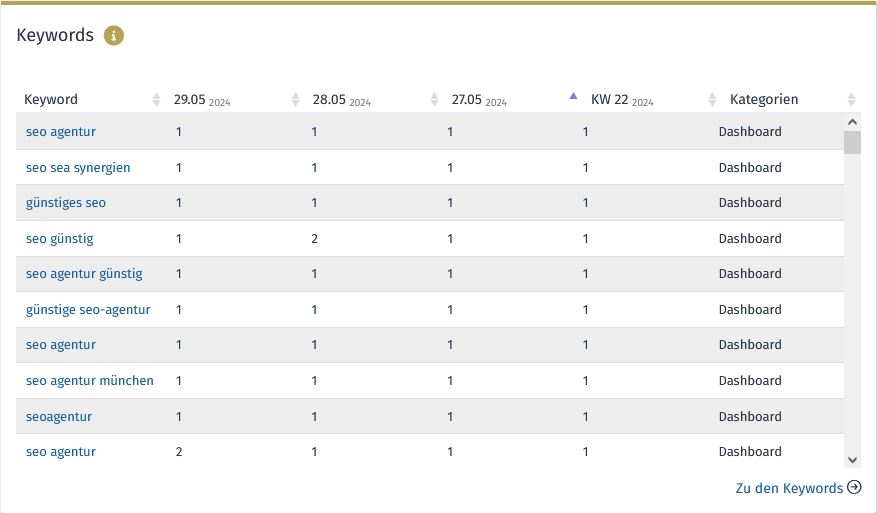Click the table scrollbar thumb
Image resolution: width=878 pixels, height=513 pixels.
[x=852, y=142]
